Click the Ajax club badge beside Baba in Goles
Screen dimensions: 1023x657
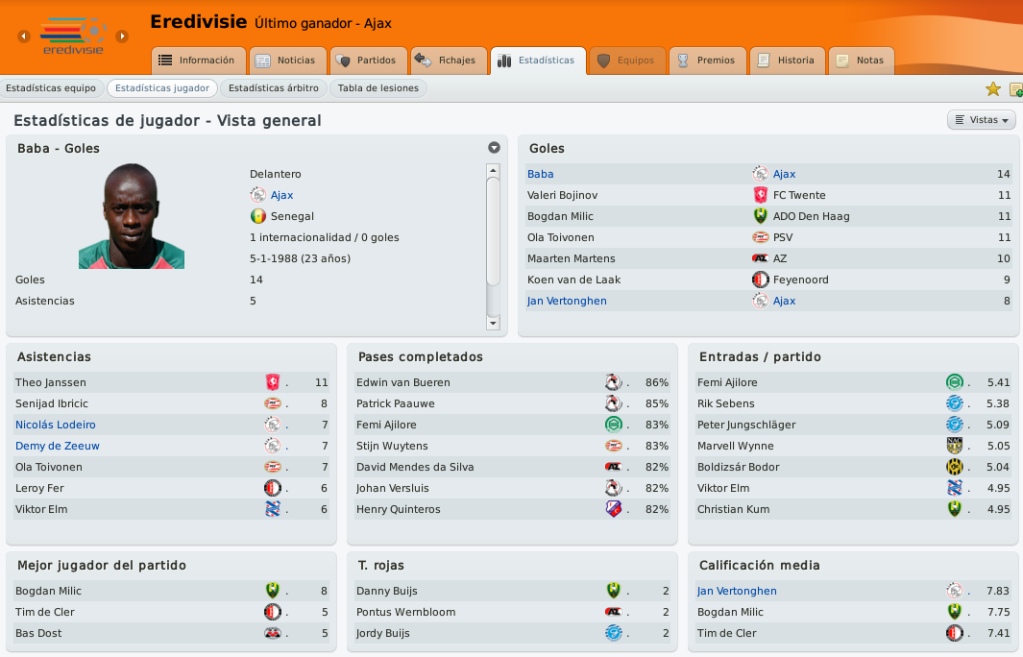[x=760, y=174]
